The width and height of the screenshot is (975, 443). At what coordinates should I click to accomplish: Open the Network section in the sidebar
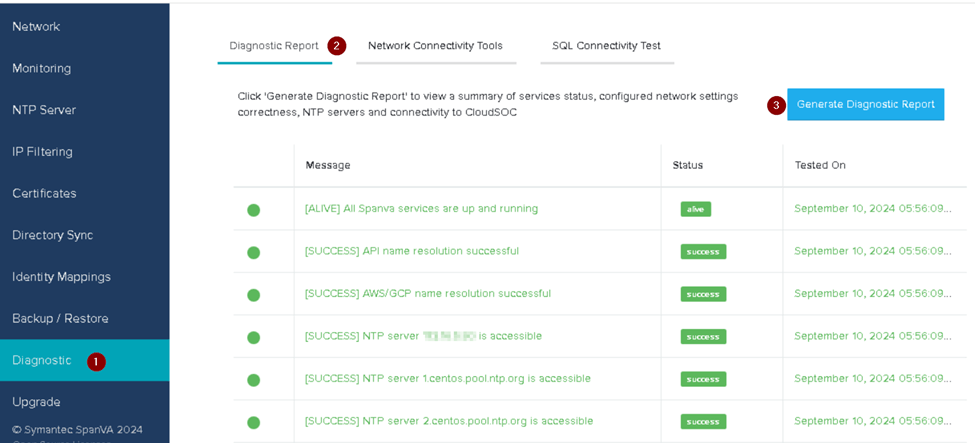click(36, 27)
